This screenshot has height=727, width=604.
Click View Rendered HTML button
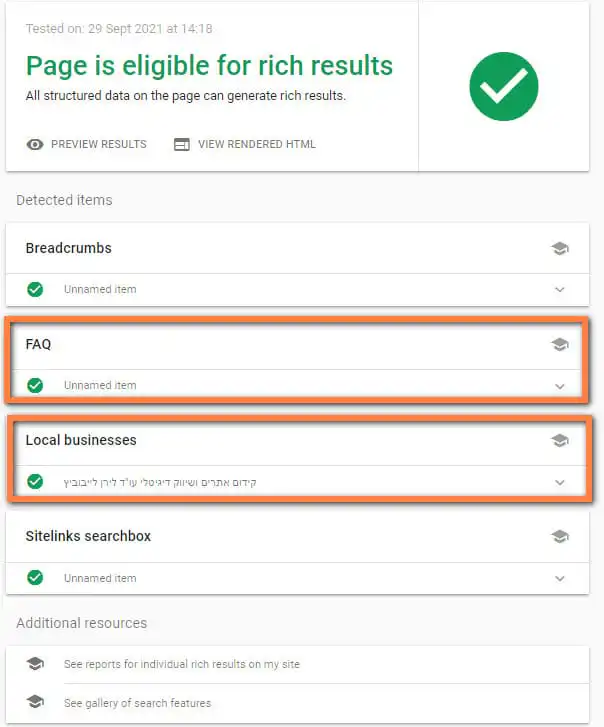pos(256,144)
